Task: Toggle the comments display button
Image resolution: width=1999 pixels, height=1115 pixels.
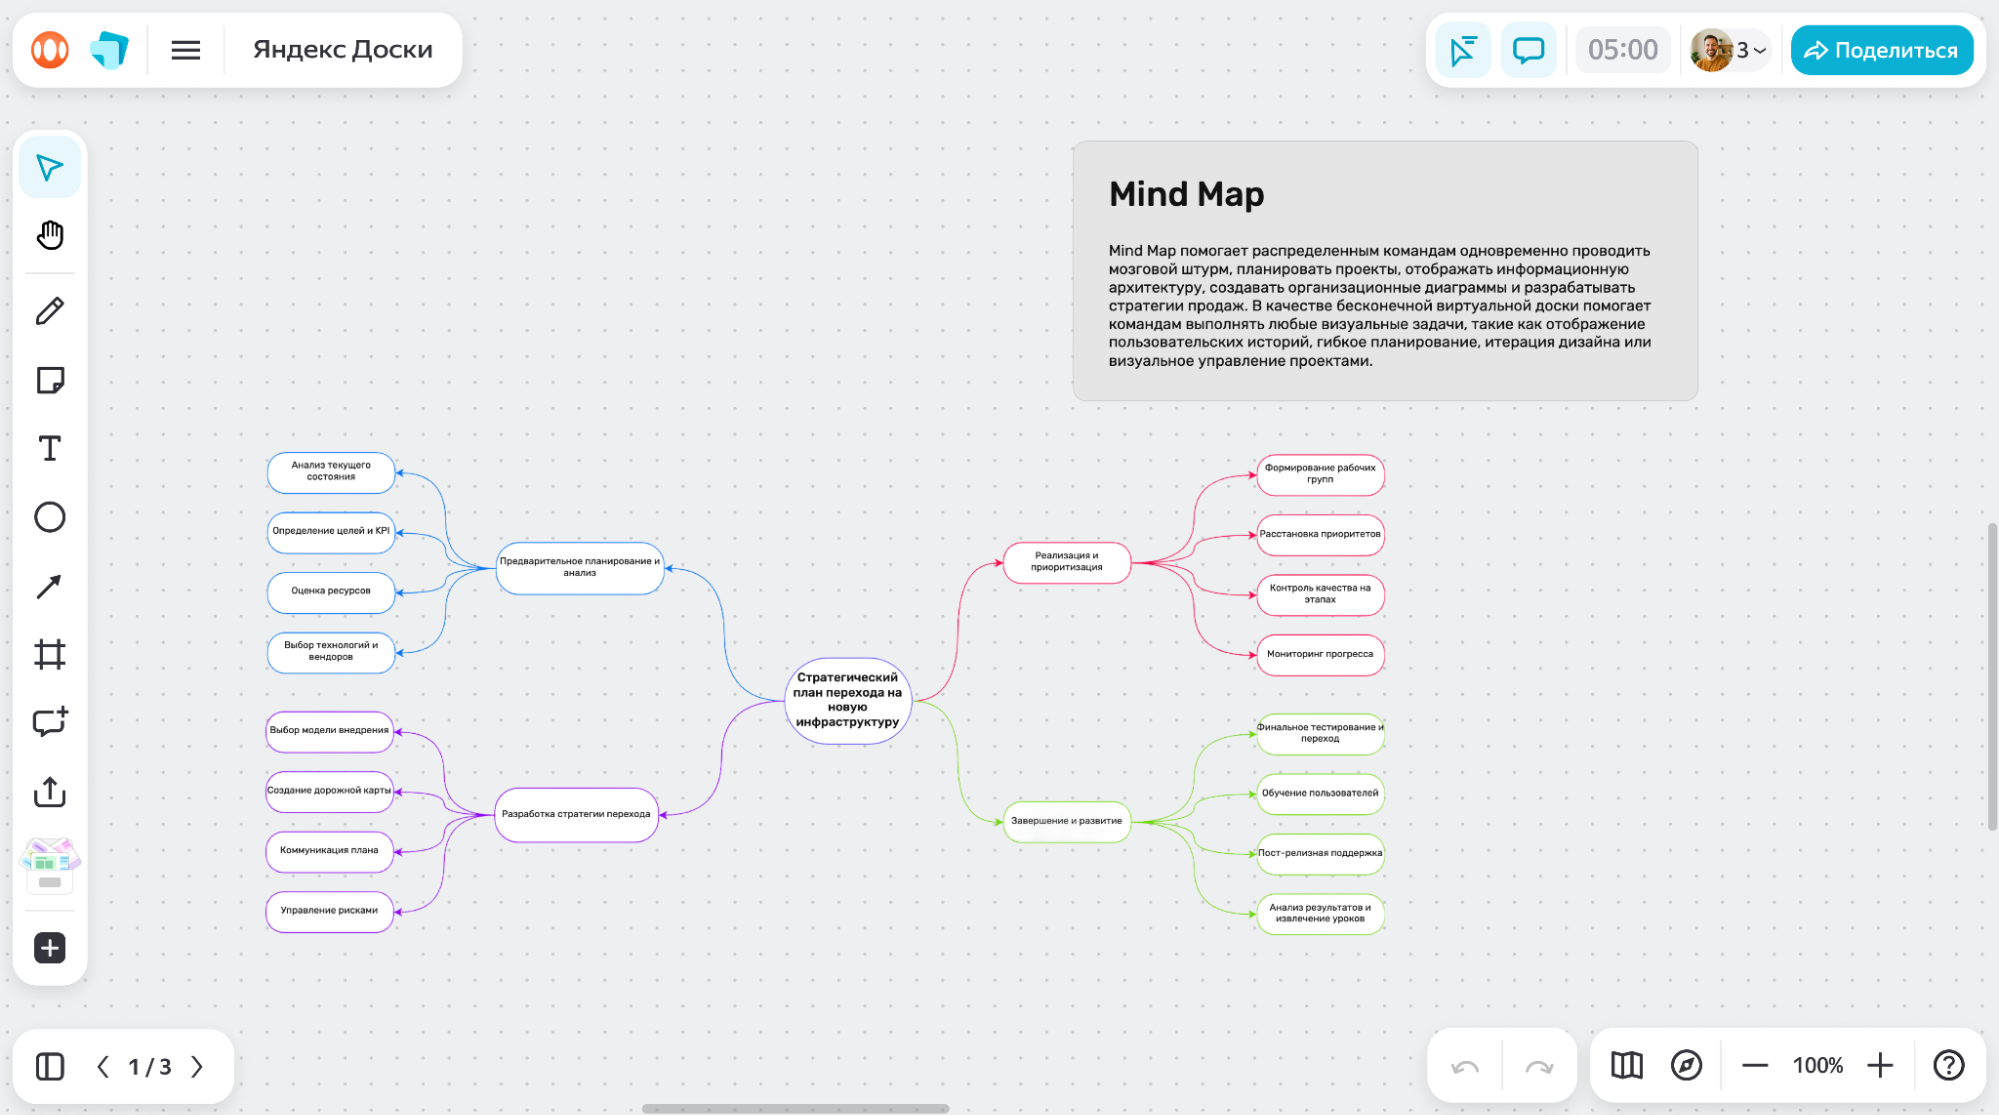Action: [x=1528, y=50]
